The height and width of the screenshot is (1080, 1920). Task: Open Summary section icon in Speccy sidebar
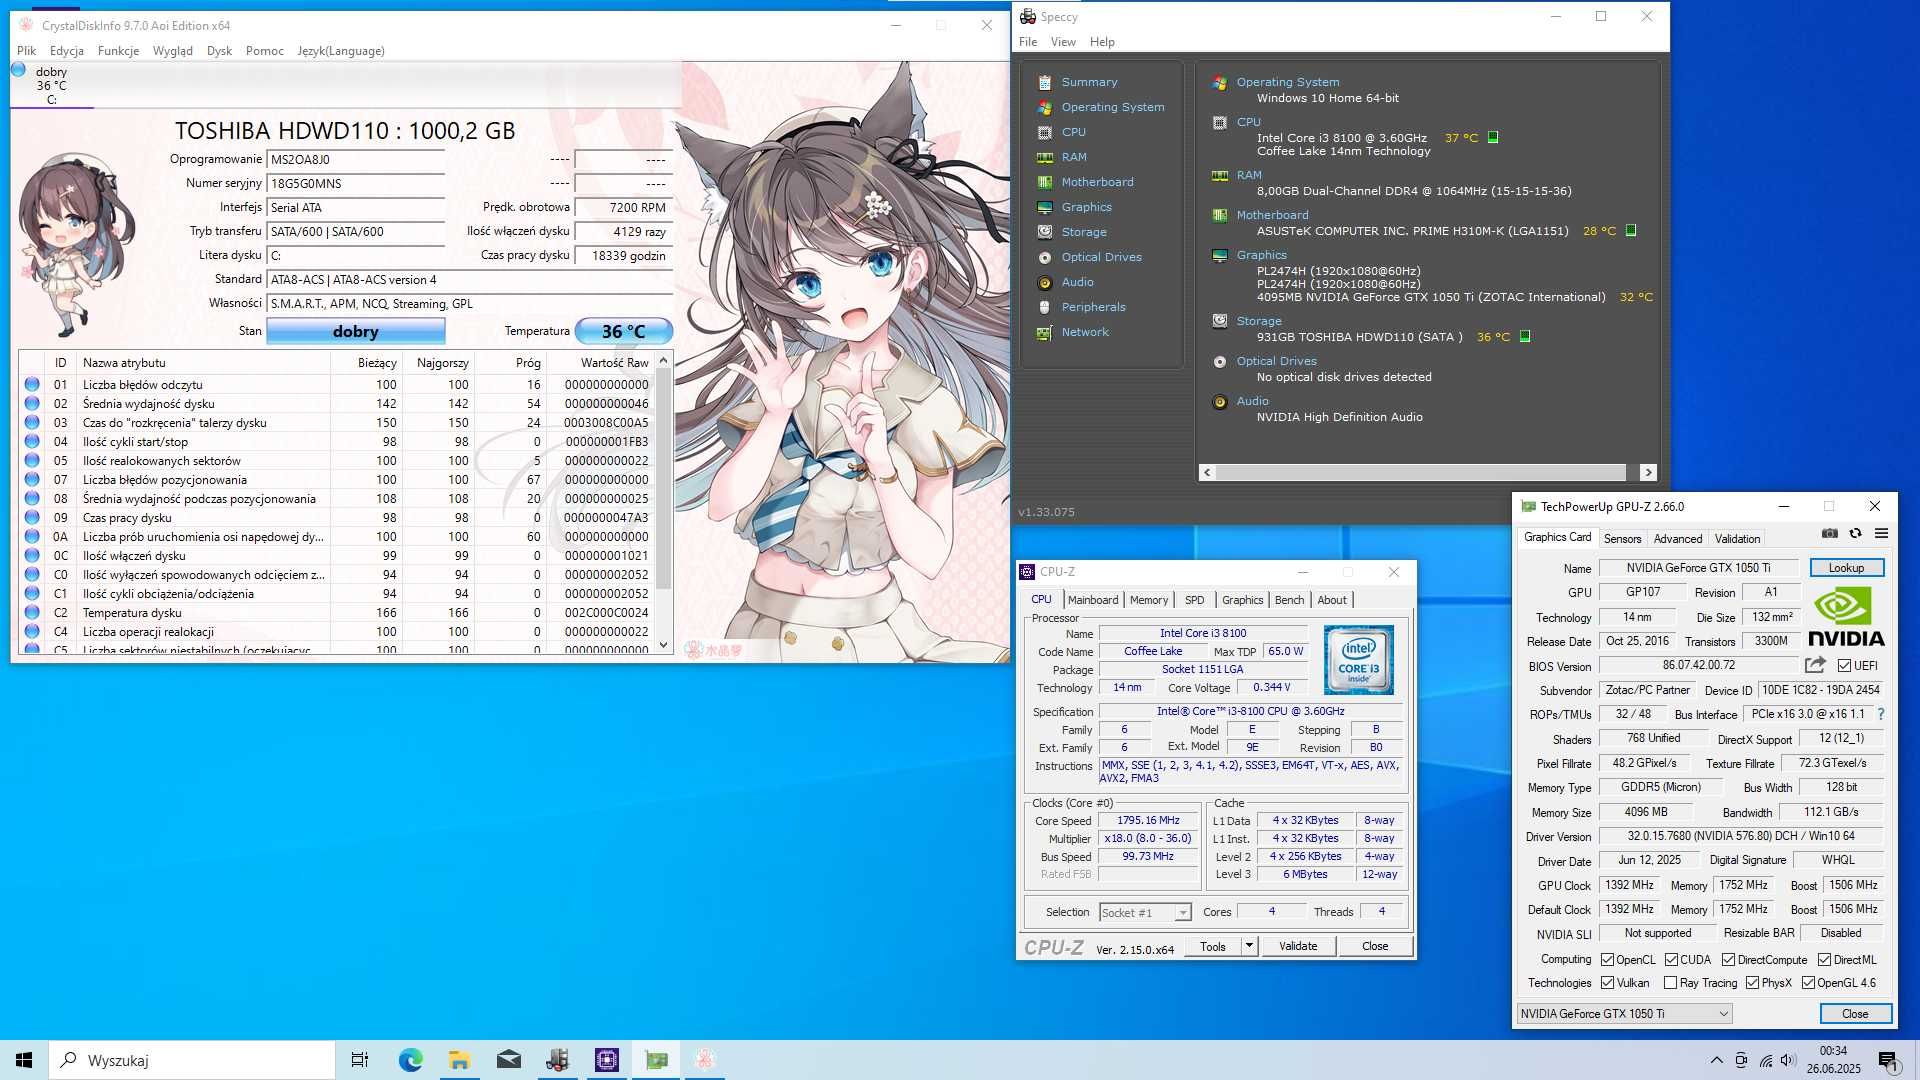click(1044, 82)
